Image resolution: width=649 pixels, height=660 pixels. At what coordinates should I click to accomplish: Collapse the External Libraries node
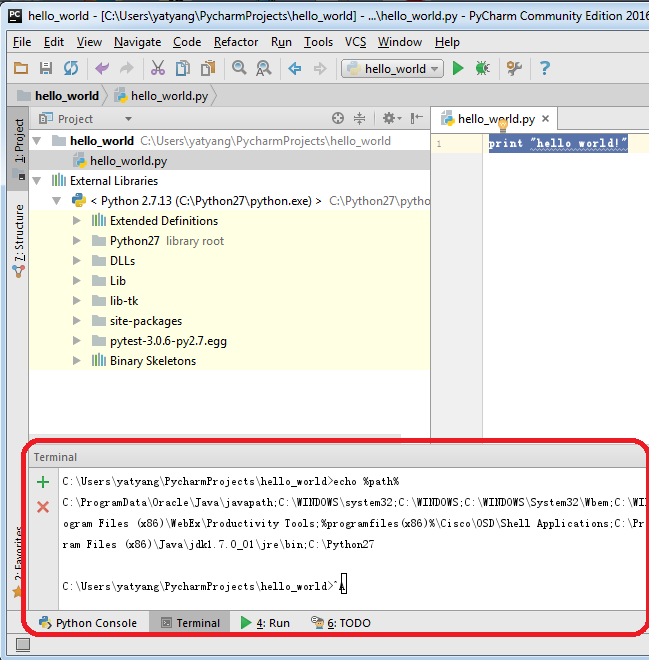coord(37,181)
